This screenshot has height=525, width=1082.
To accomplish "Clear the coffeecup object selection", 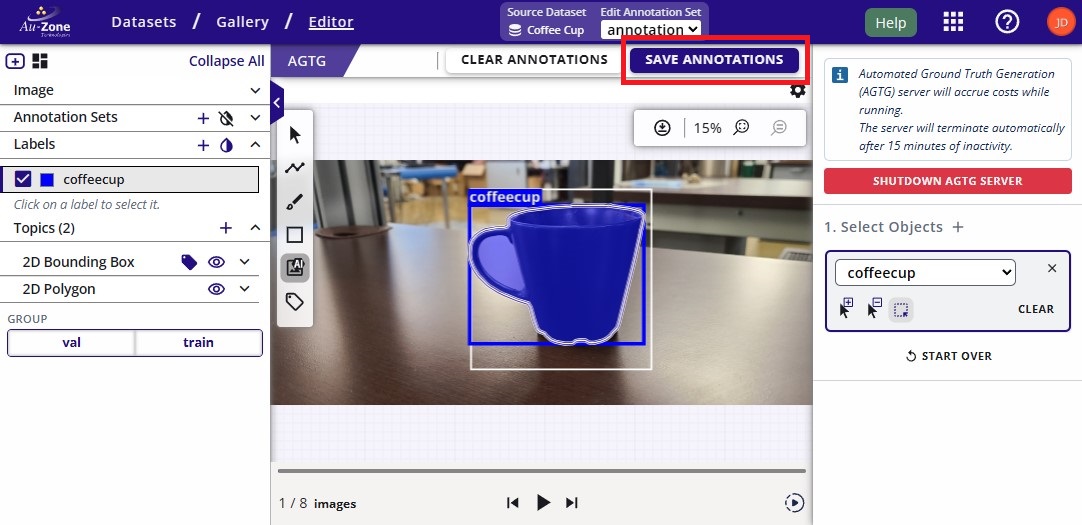I will [x=1036, y=309].
